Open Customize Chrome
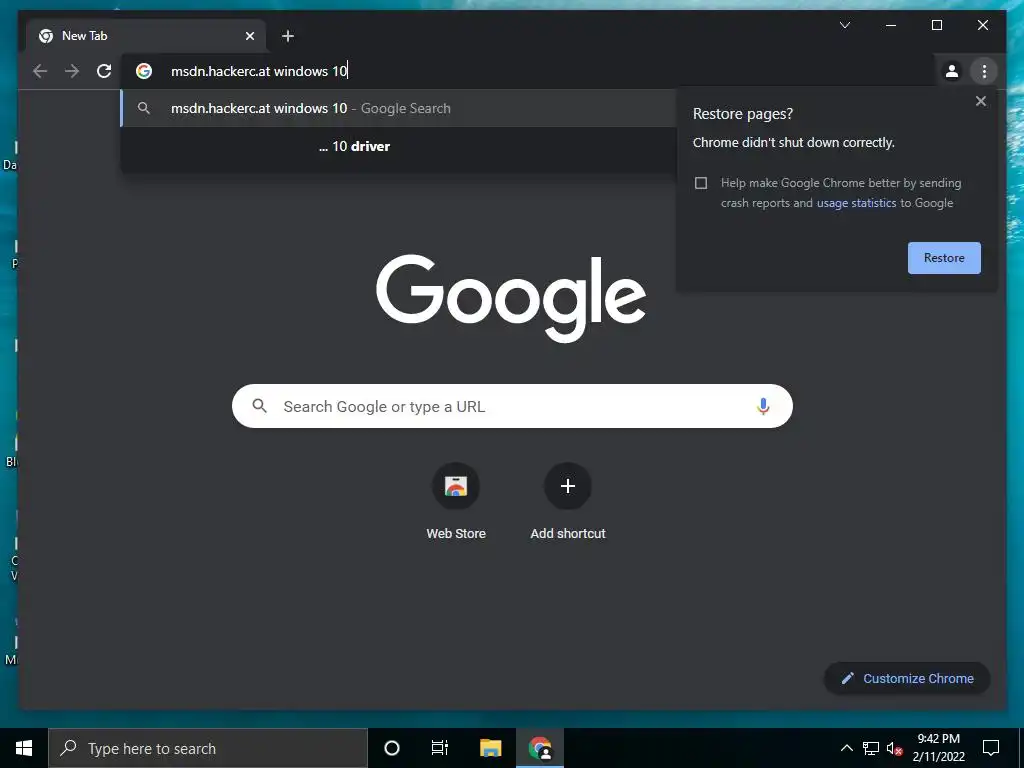 tap(907, 679)
